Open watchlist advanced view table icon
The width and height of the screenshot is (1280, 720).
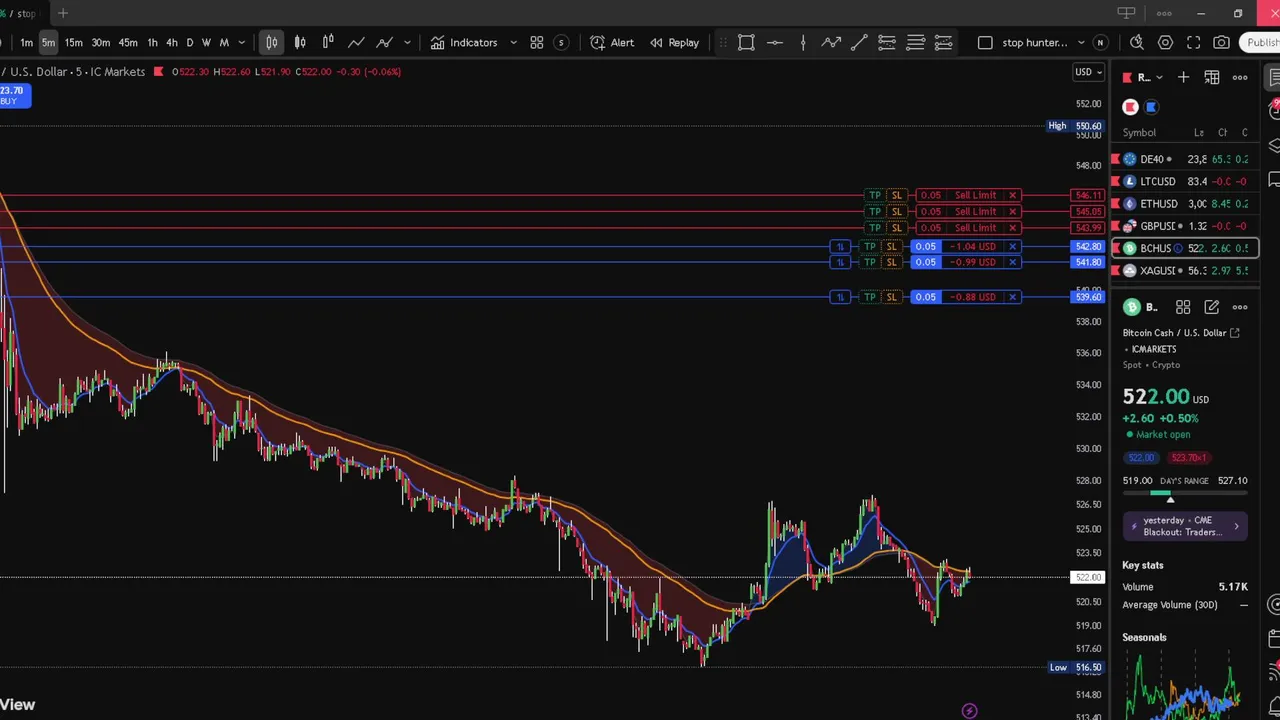click(1212, 77)
